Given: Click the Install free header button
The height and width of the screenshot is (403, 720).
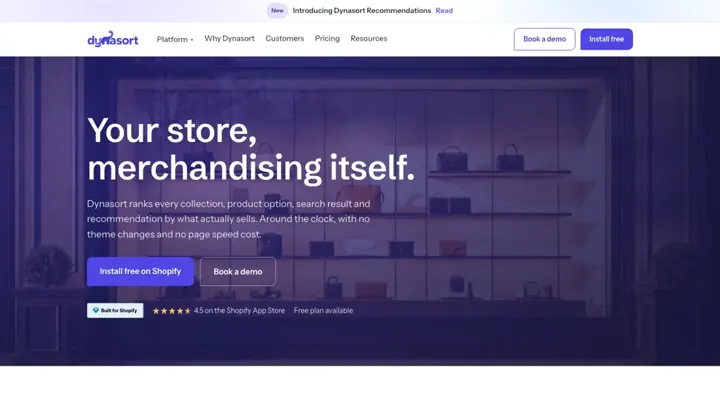Looking at the screenshot, I should [606, 39].
